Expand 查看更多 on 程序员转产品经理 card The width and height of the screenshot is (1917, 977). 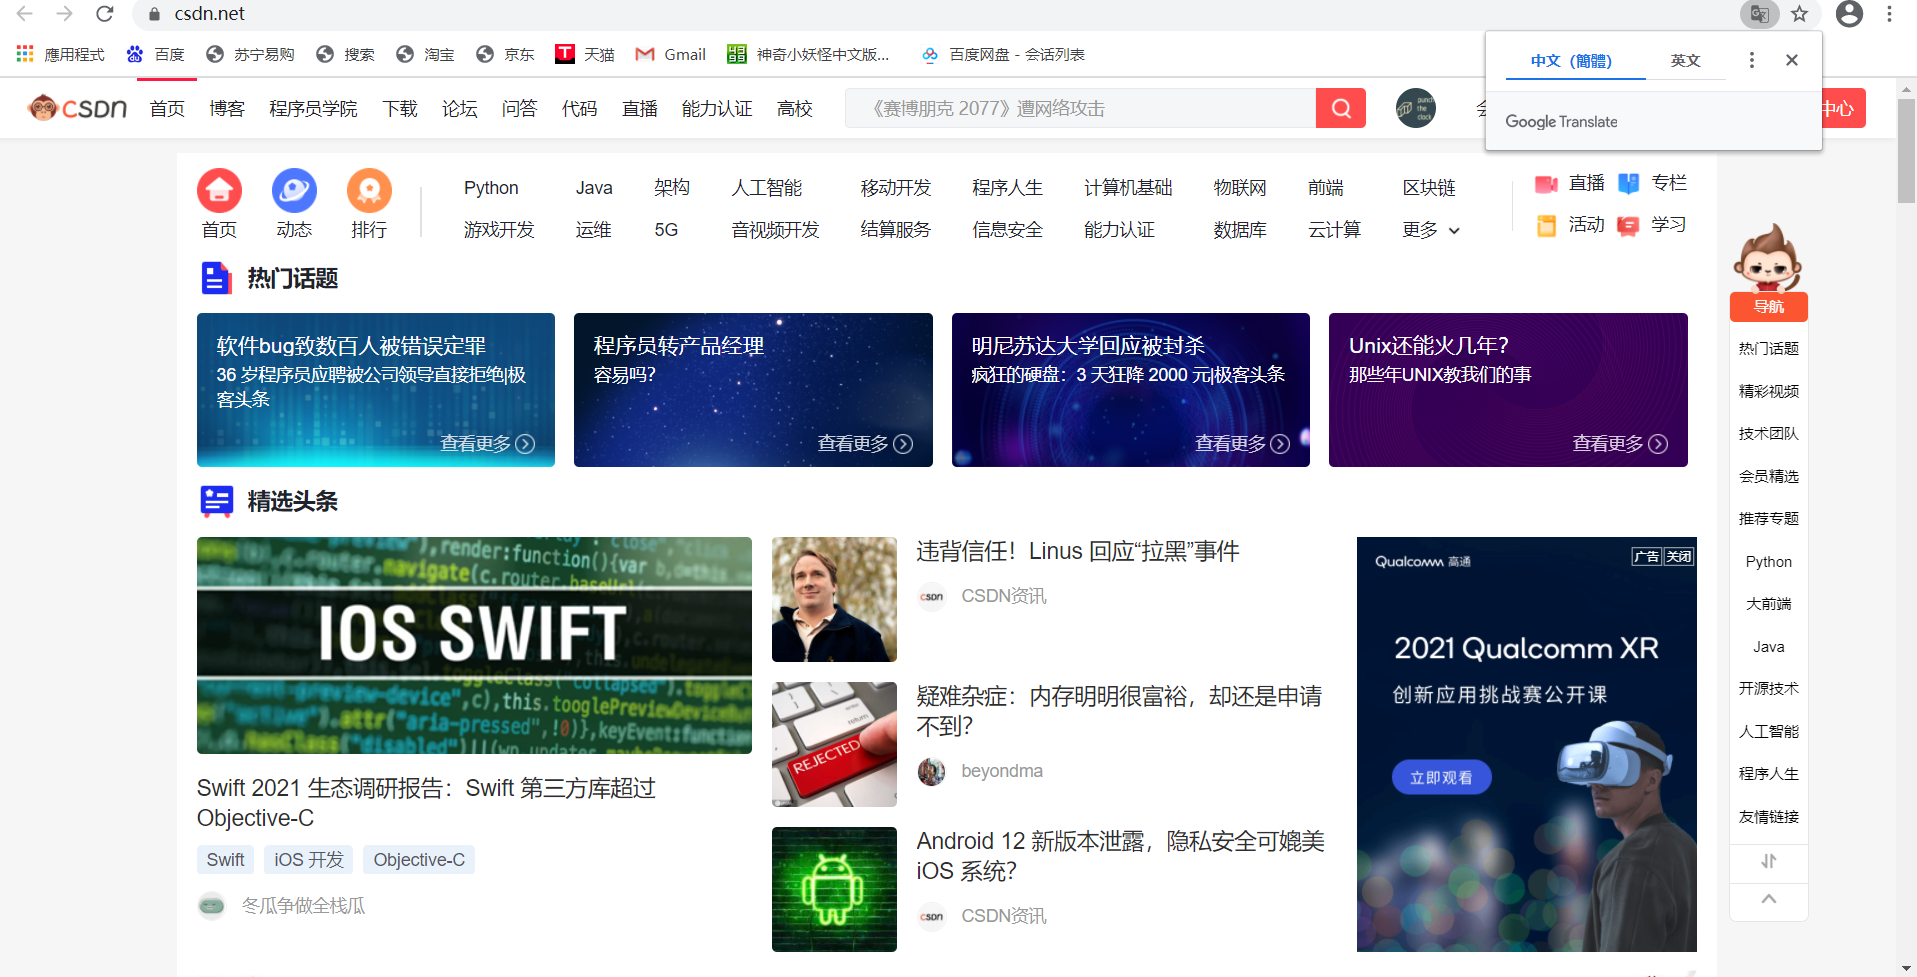865,444
